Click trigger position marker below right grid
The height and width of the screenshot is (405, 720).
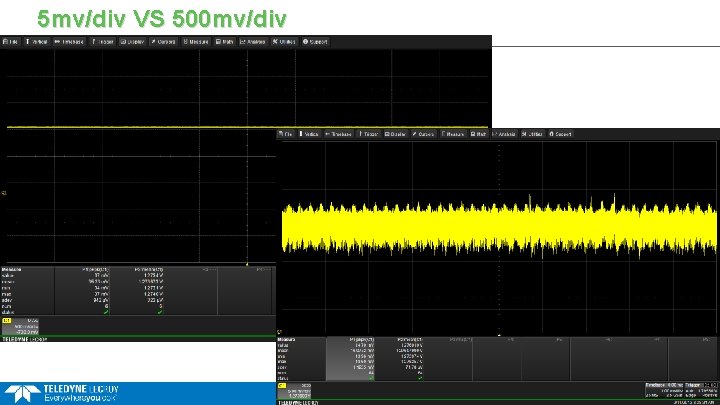point(499,335)
